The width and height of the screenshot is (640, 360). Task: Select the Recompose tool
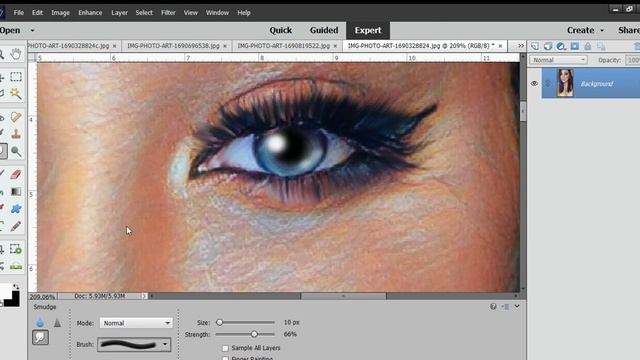coord(16,249)
